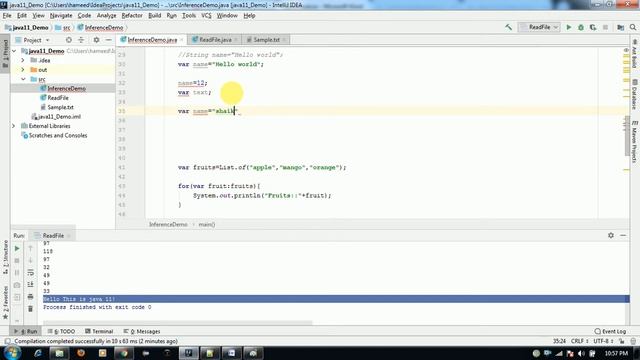
Task: Open Scratches and Consoles node
Action: (x=58, y=136)
